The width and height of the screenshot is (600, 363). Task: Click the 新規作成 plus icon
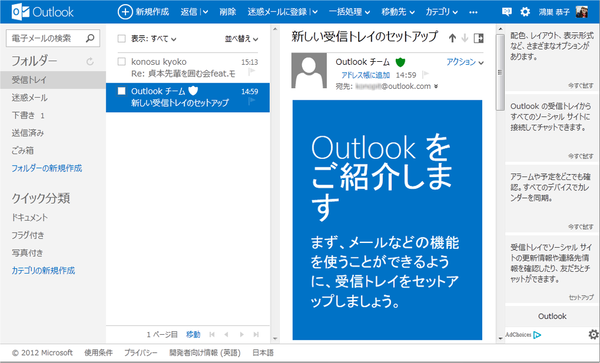pyautogui.click(x=125, y=12)
